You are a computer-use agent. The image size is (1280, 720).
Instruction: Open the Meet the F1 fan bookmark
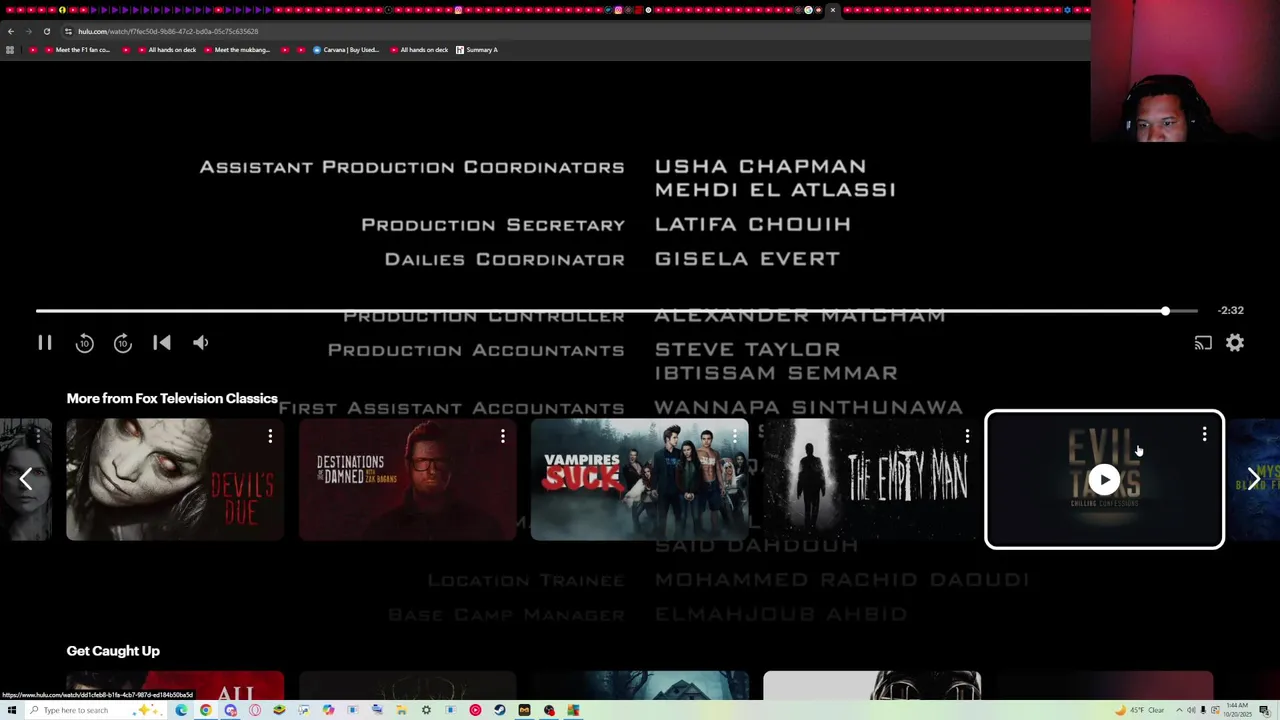click(77, 50)
